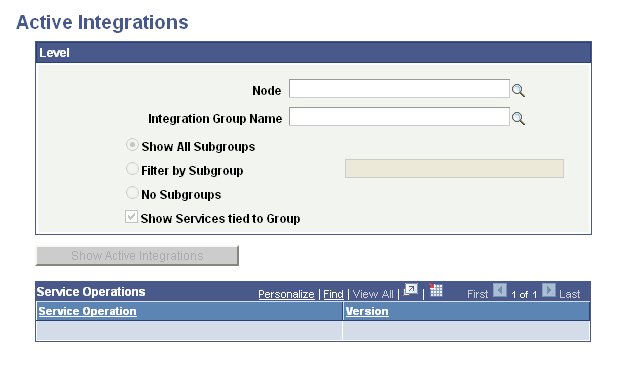The height and width of the screenshot is (367, 620).
Task: Click the Active Integrations page title
Action: pyautogui.click(x=102, y=22)
